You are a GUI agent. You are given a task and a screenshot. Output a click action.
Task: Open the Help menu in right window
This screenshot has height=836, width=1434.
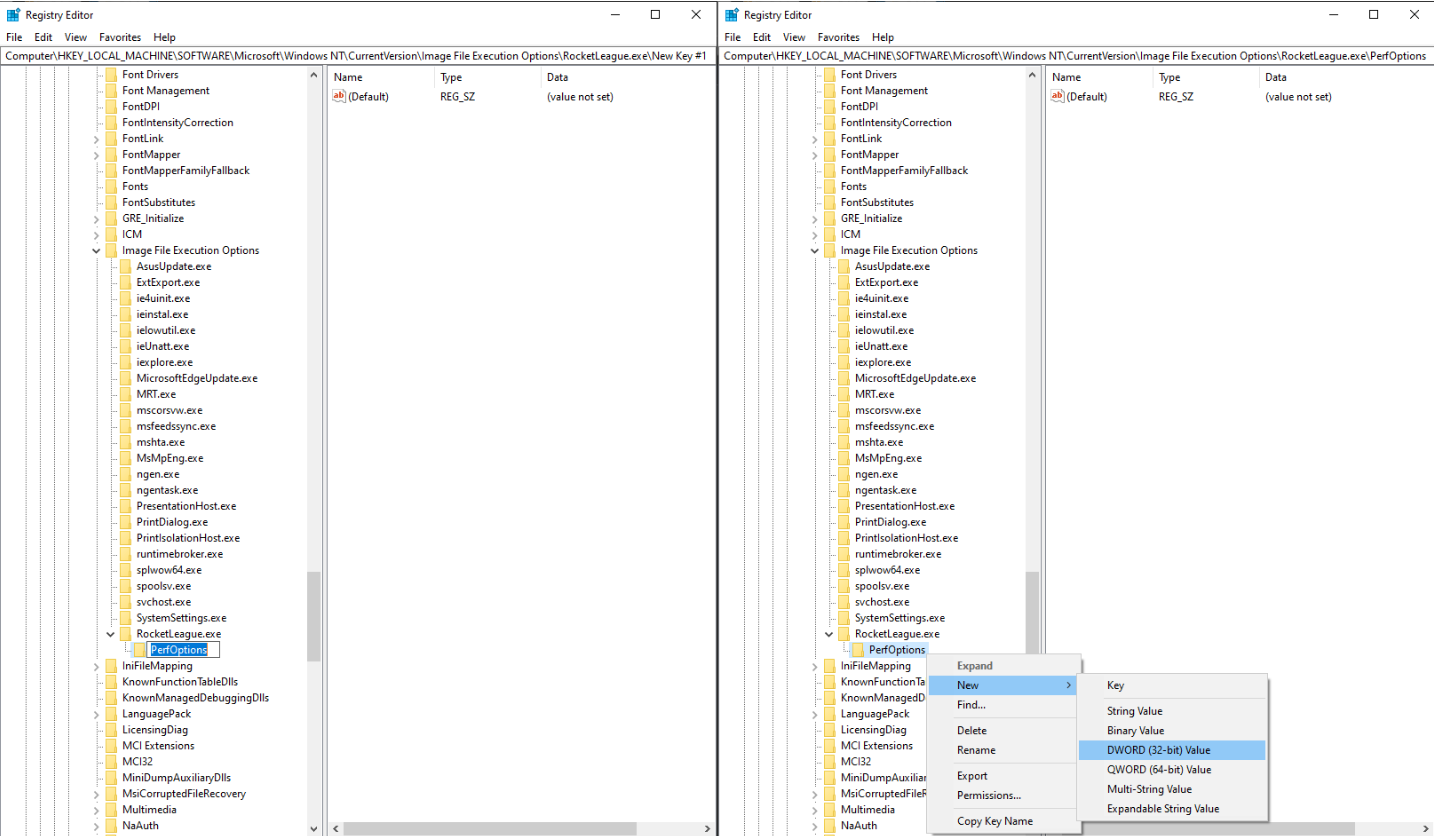pyautogui.click(x=882, y=37)
